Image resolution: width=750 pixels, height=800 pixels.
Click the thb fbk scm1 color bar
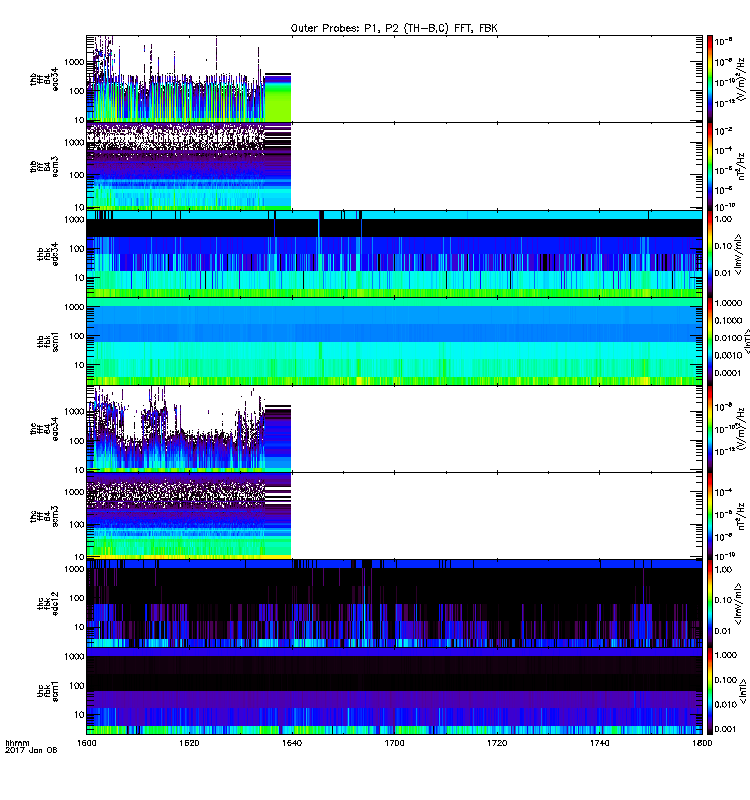[x=710, y=341]
